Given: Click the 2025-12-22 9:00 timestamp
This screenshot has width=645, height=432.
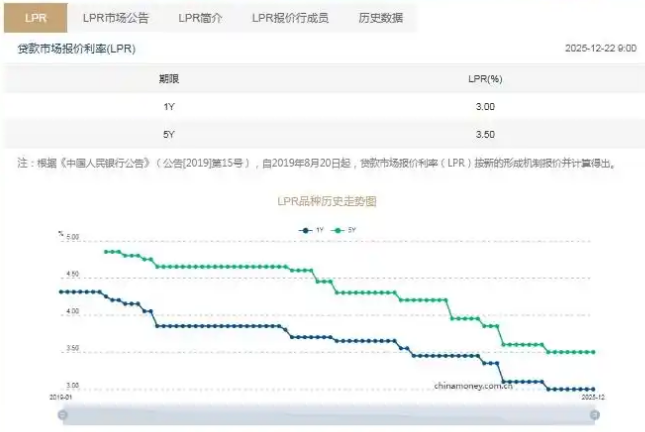Looking at the screenshot, I should point(600,48).
